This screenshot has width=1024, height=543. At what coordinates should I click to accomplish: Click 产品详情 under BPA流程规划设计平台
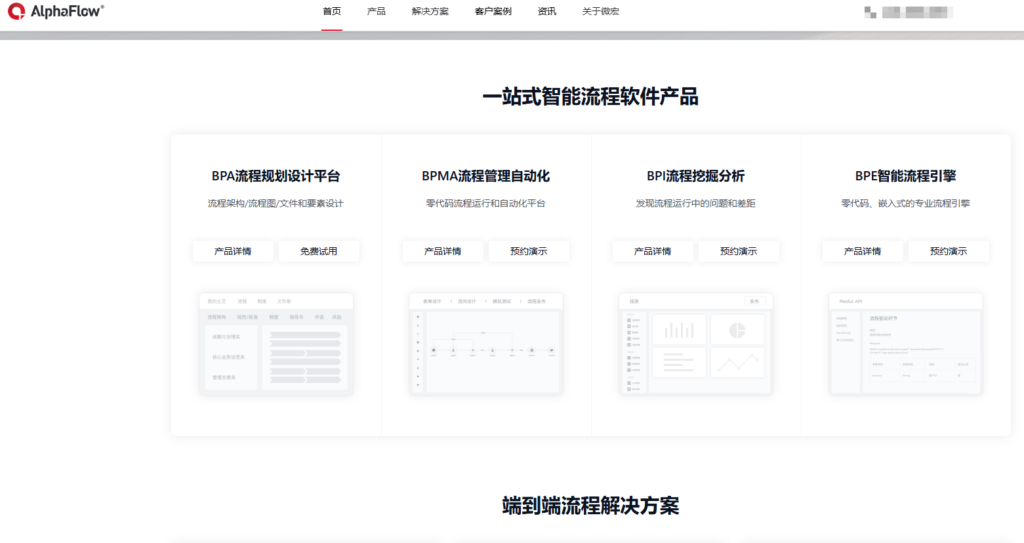(233, 251)
